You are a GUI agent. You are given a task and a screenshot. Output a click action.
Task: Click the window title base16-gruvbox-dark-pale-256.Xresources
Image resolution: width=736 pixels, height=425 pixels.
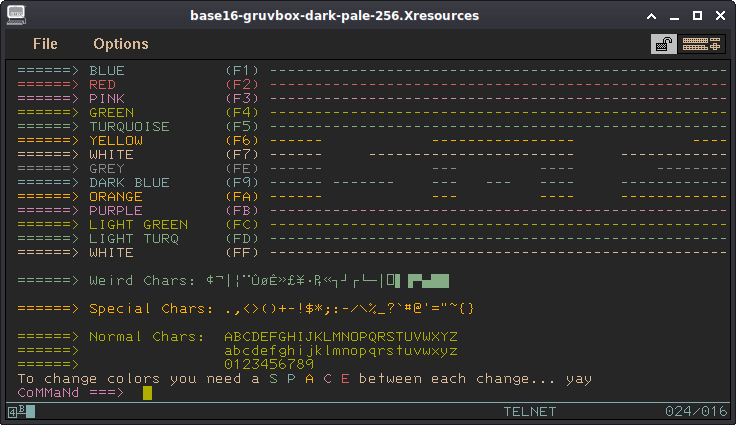pos(334,16)
